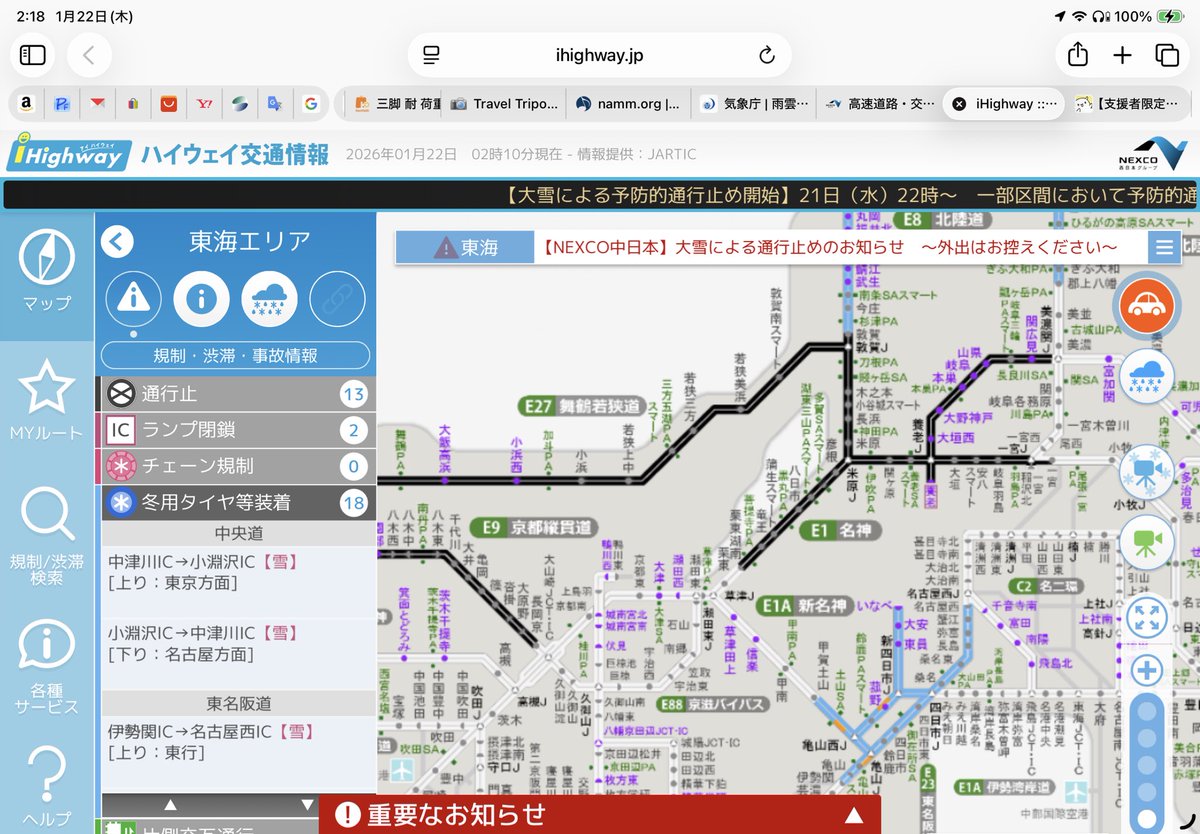The height and width of the screenshot is (834, 1200).
Task: Select the snow cloud info tab
Action: click(270, 298)
